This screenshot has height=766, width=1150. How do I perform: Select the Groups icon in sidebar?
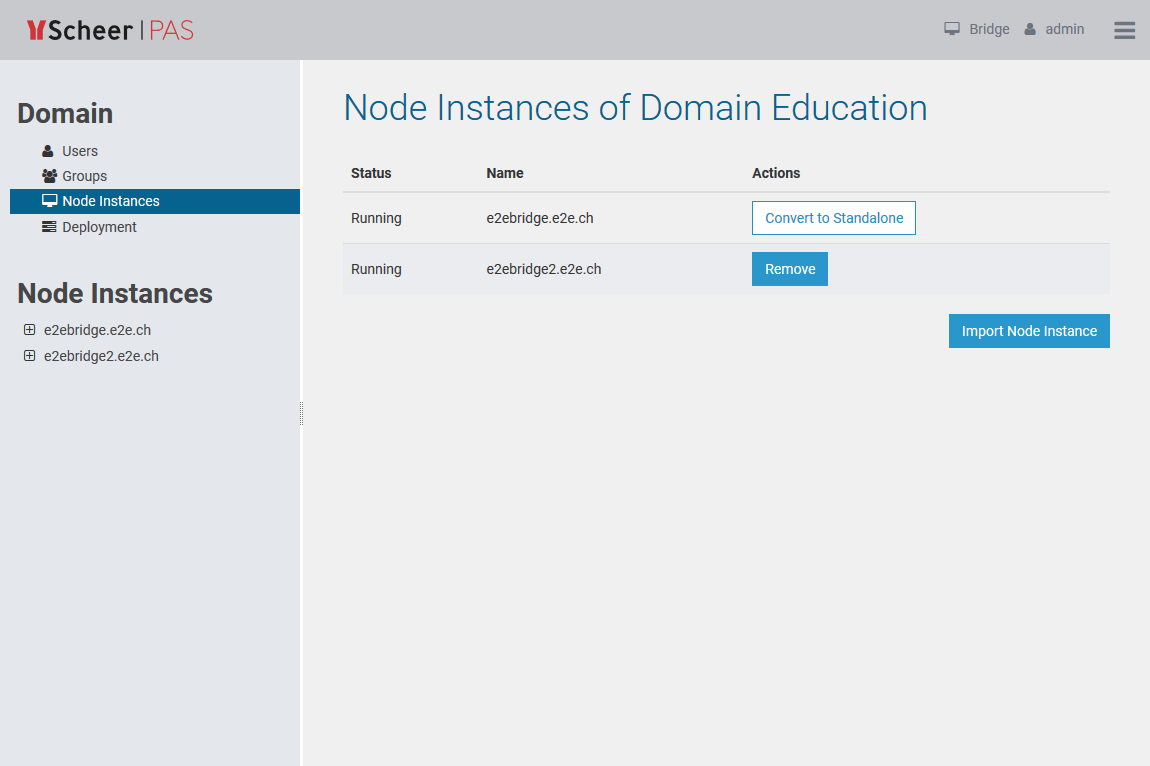[48, 175]
